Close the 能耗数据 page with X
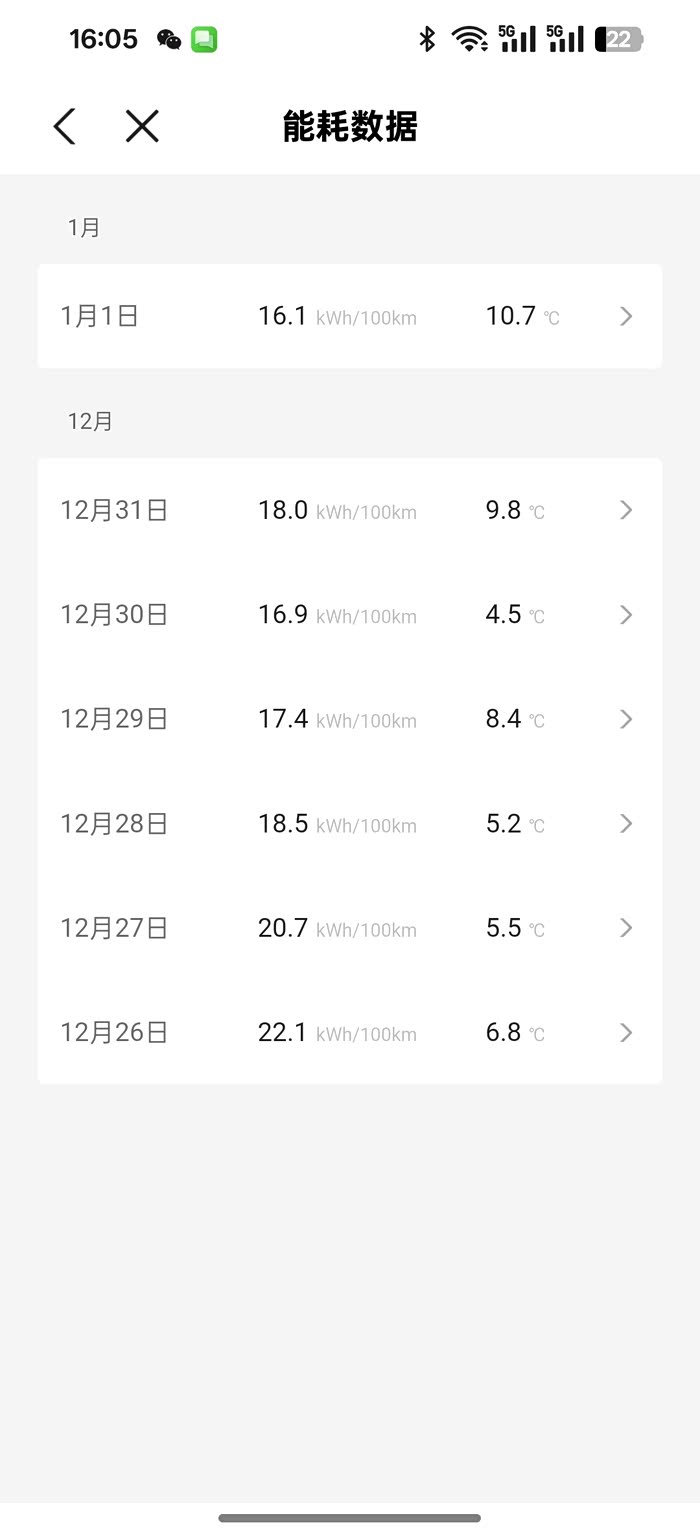The height and width of the screenshot is (1538, 700). pyautogui.click(x=142, y=127)
